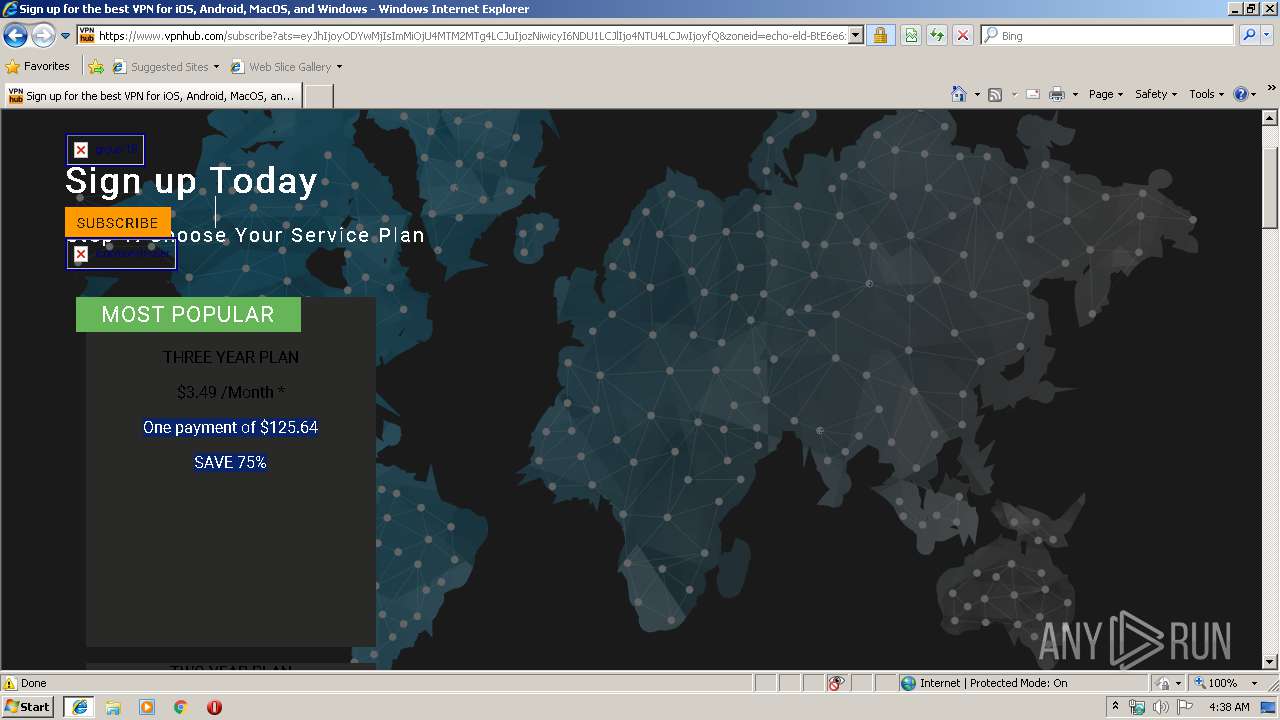Open the RSS feeds icon
This screenshot has width=1280, height=720.
pyautogui.click(x=995, y=94)
